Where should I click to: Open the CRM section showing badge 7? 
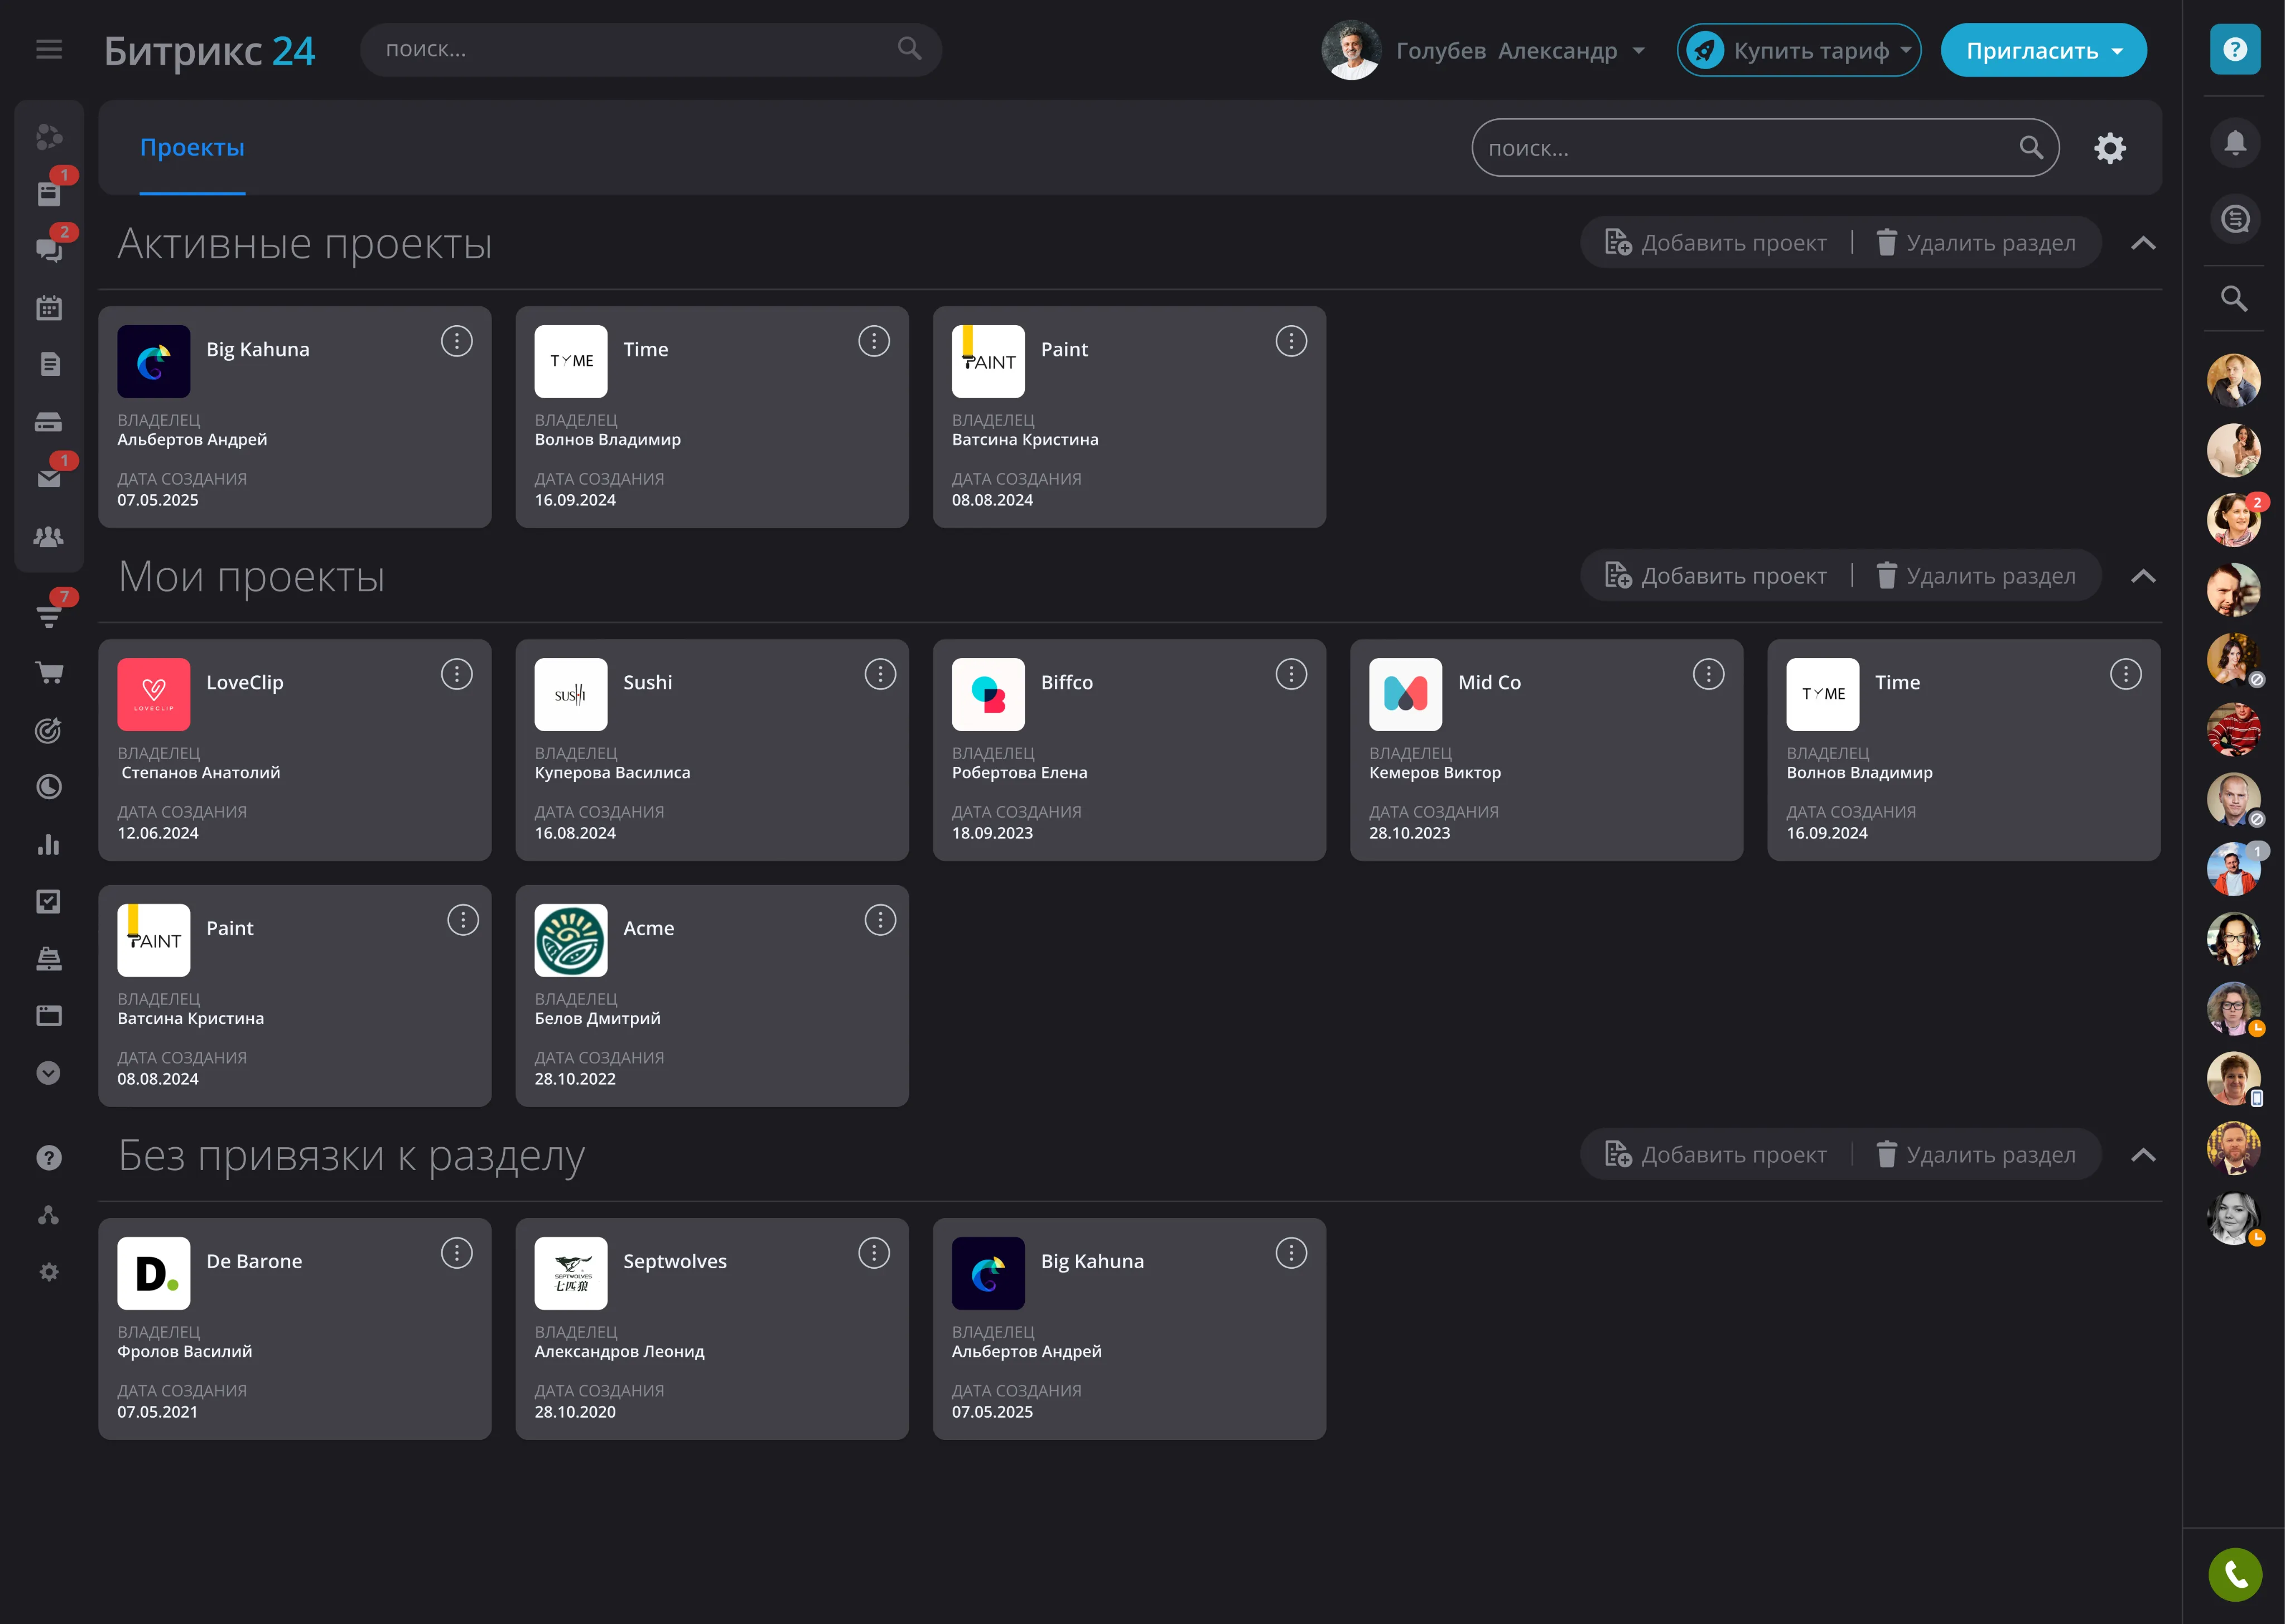[49, 616]
